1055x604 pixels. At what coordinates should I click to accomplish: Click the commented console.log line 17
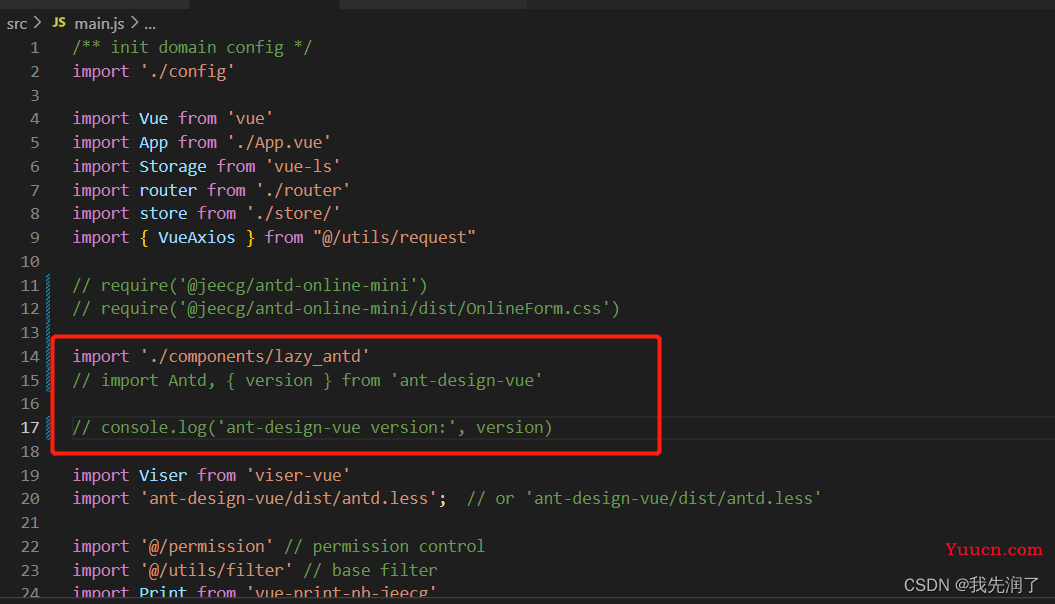coord(312,427)
